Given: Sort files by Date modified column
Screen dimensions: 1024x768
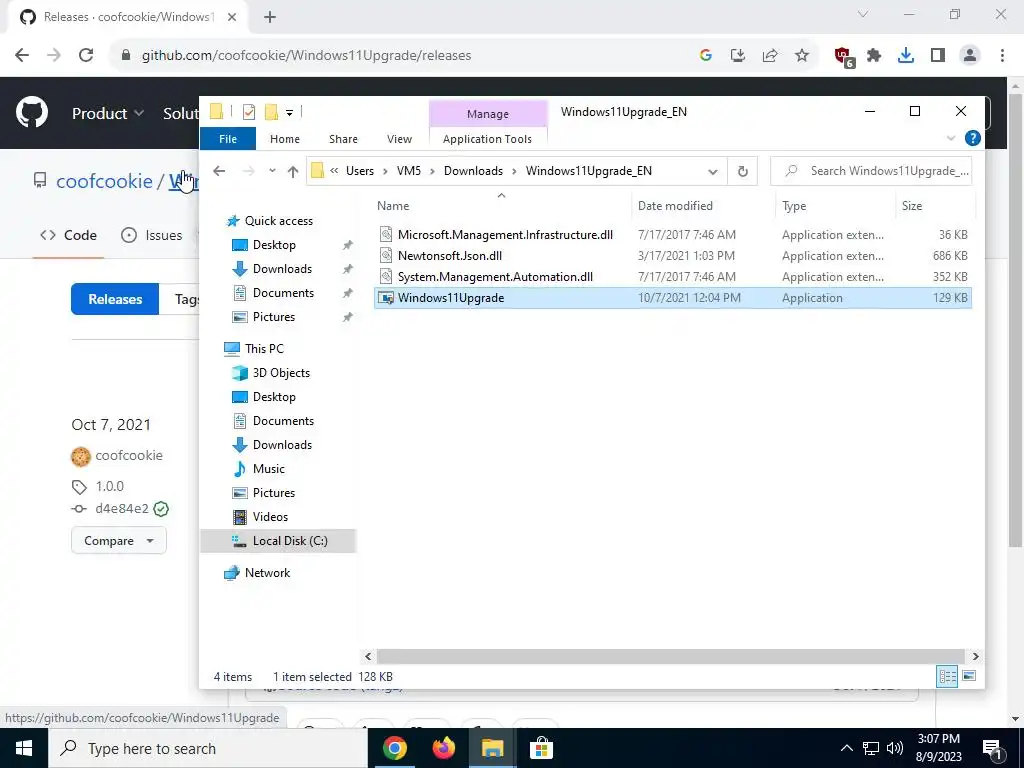Looking at the screenshot, I should point(675,206).
